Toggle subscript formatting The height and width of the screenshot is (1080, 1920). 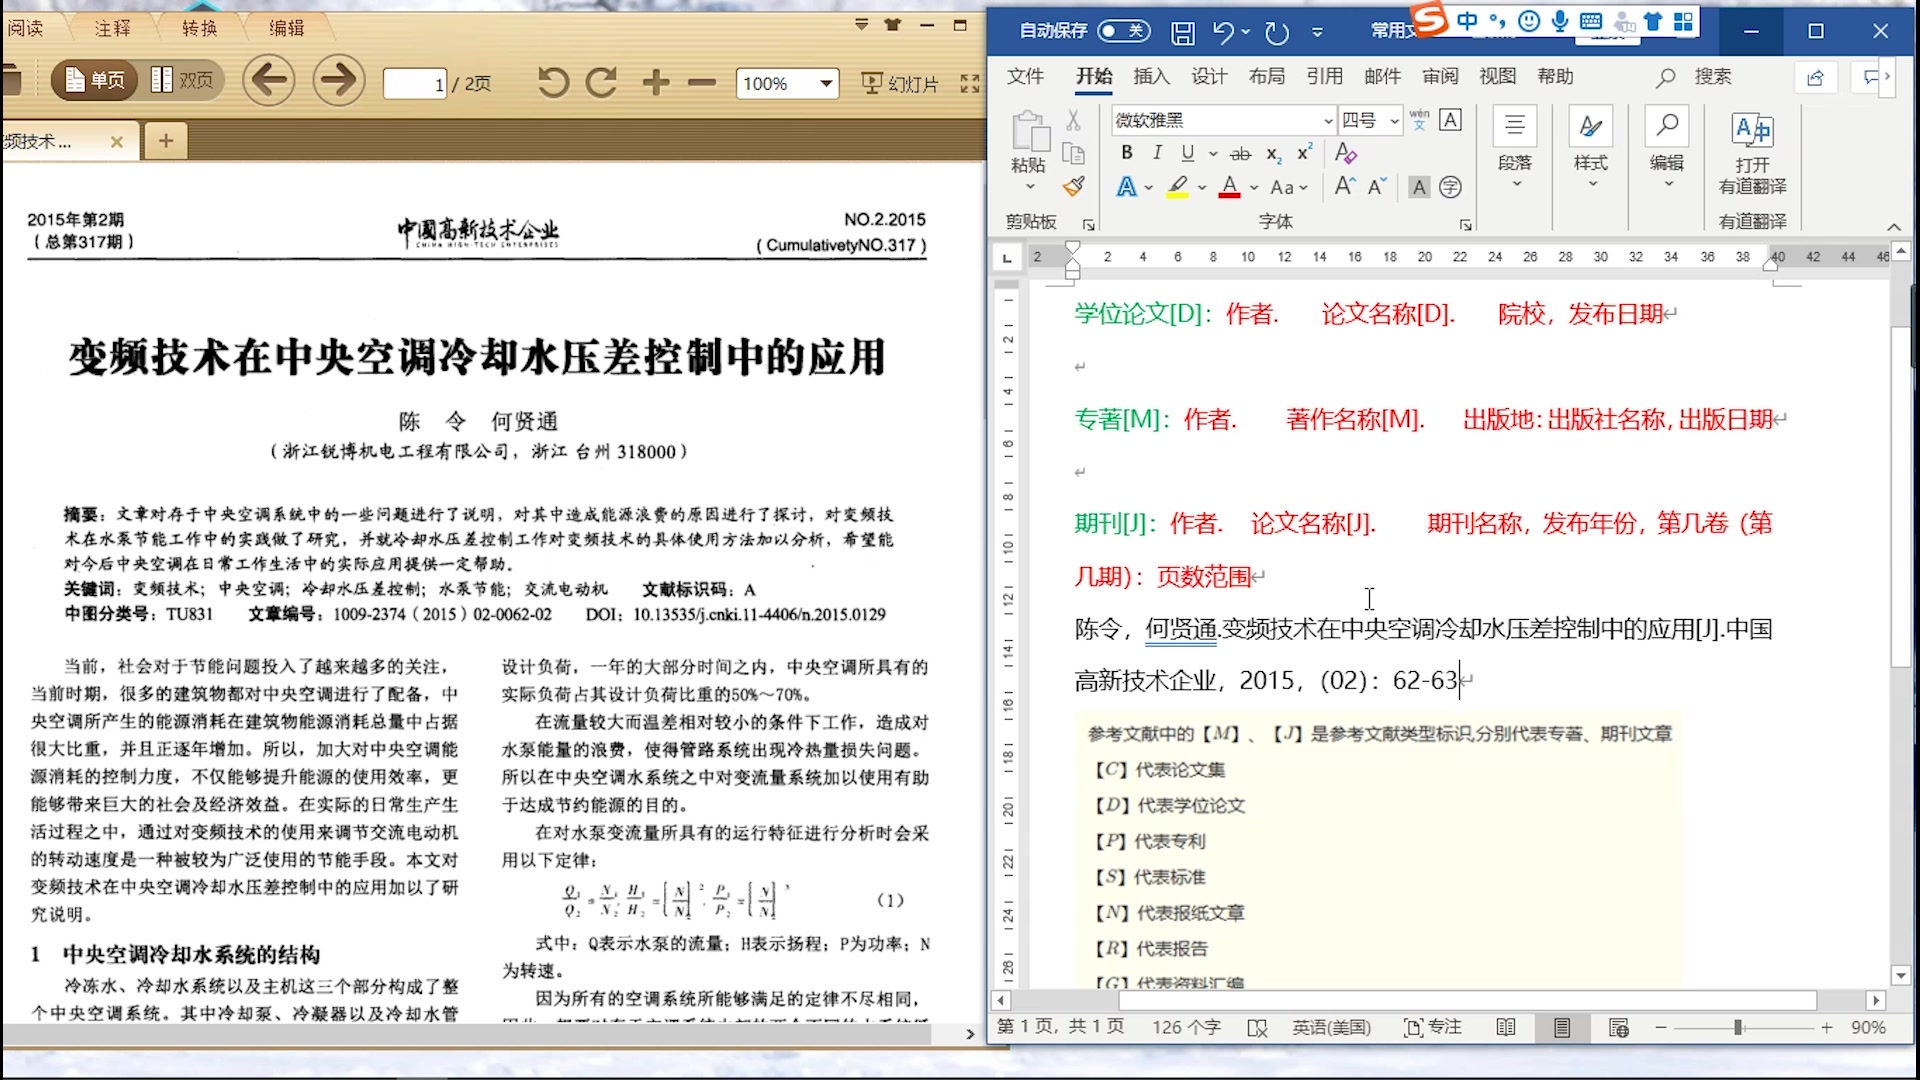tap(1273, 154)
